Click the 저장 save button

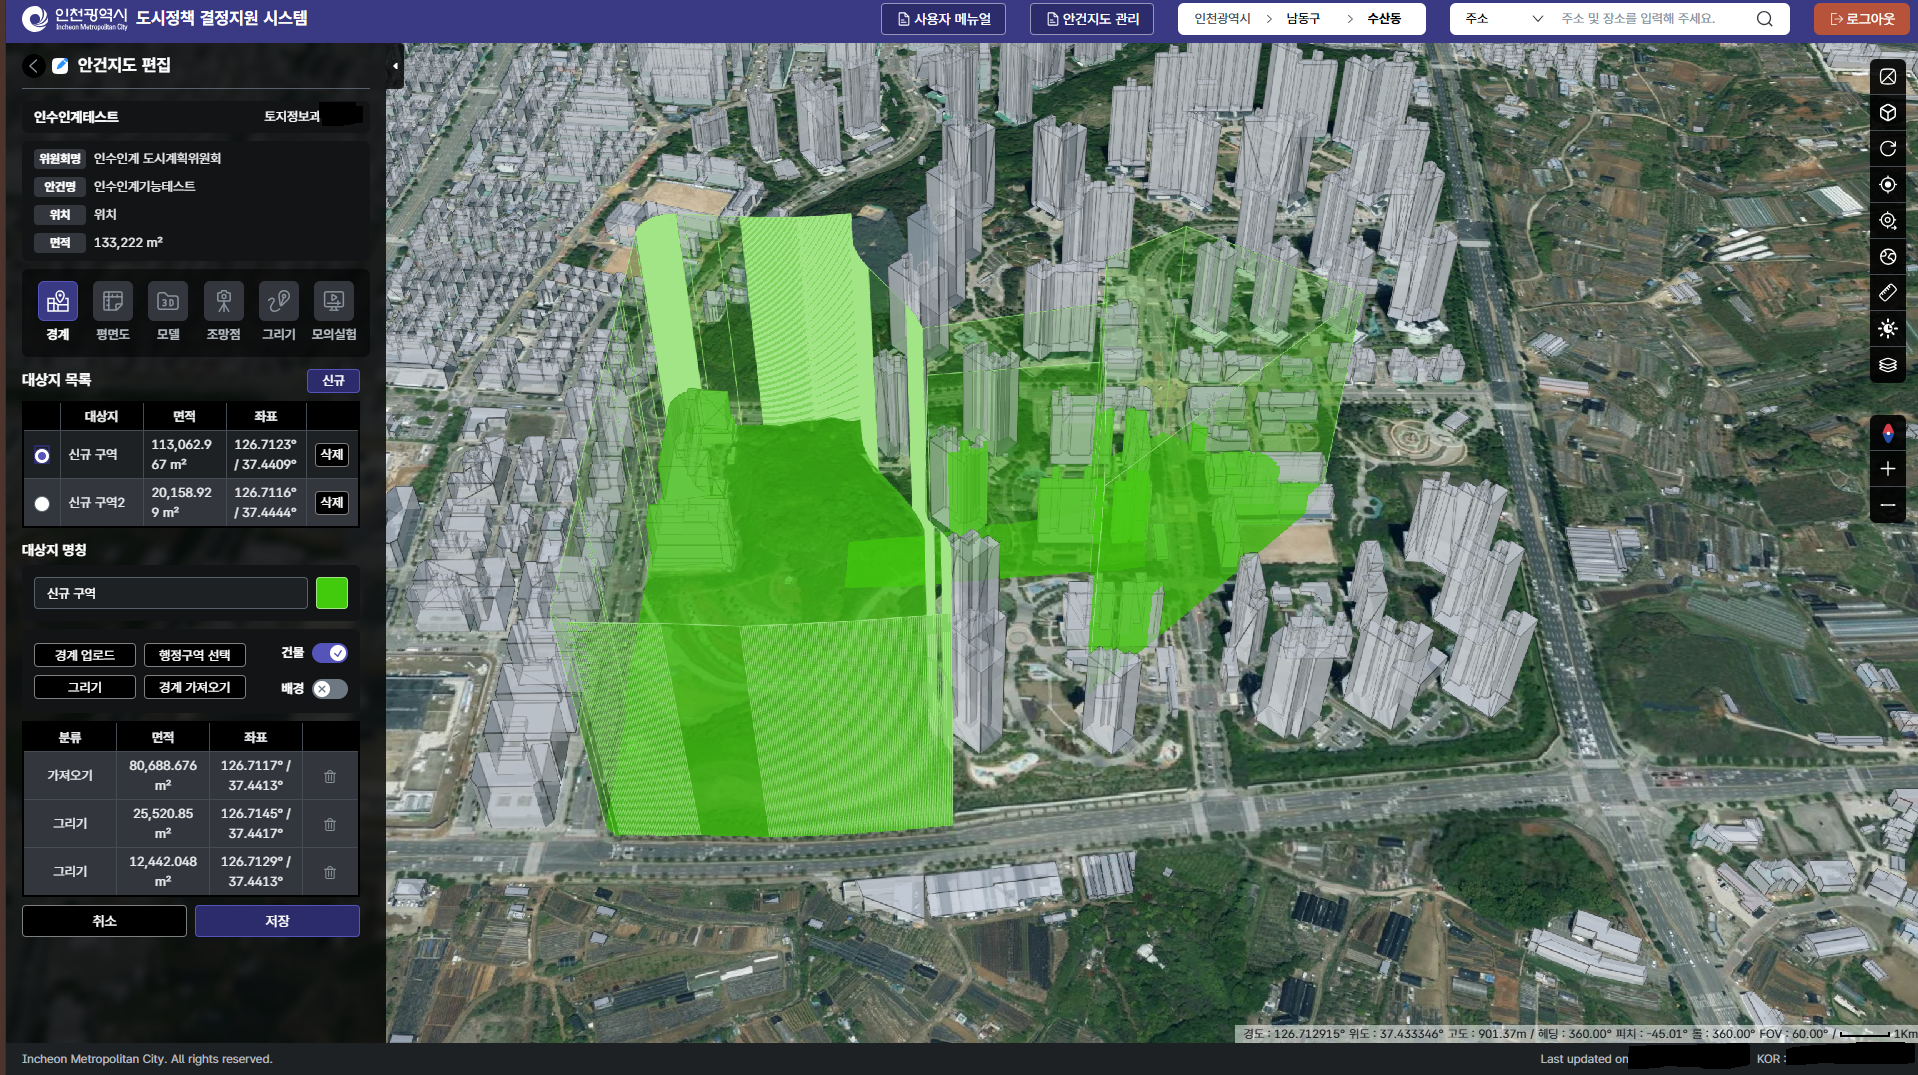[277, 921]
